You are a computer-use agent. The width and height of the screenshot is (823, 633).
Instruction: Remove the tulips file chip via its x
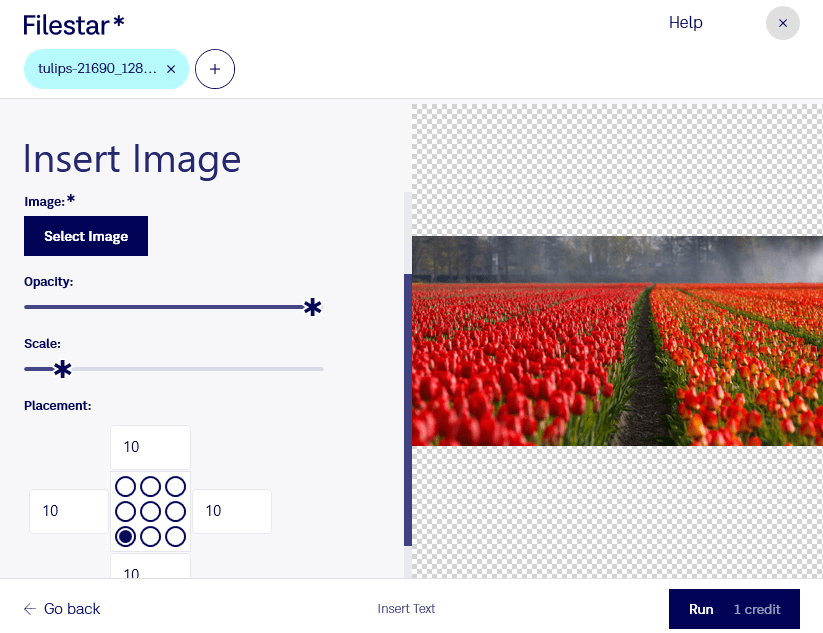pos(171,69)
